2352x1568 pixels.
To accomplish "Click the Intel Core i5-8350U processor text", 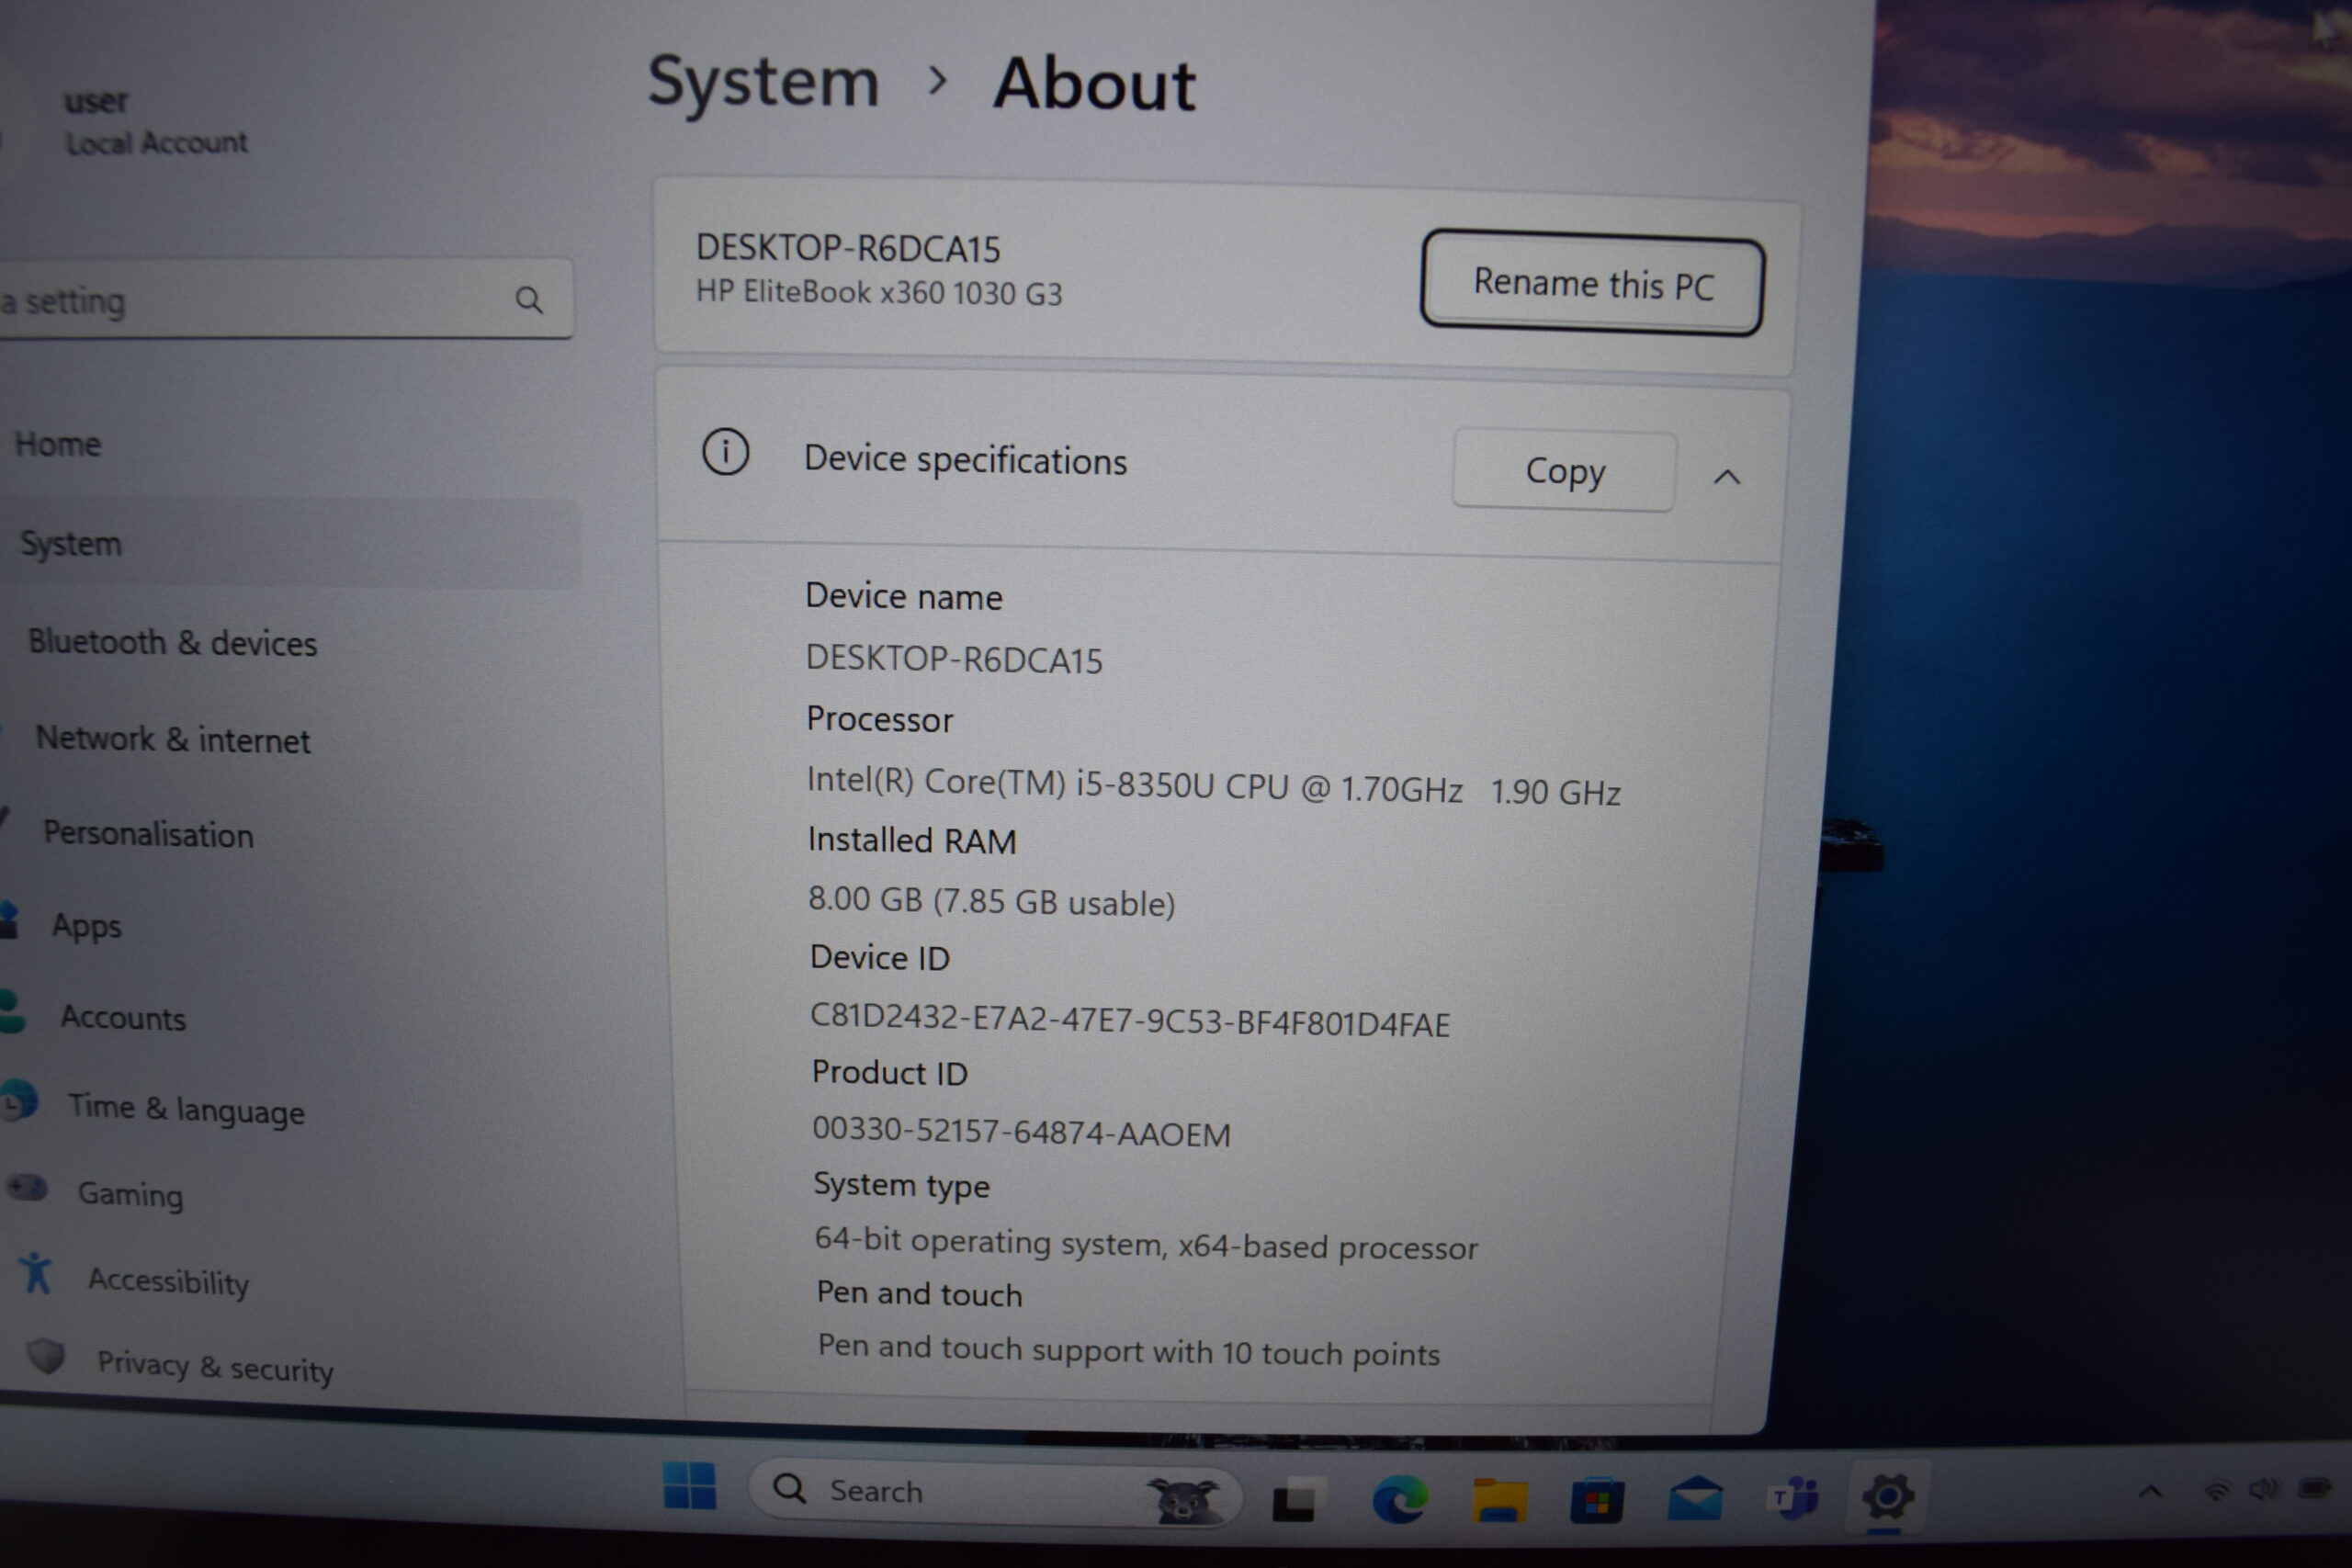I will (1213, 785).
